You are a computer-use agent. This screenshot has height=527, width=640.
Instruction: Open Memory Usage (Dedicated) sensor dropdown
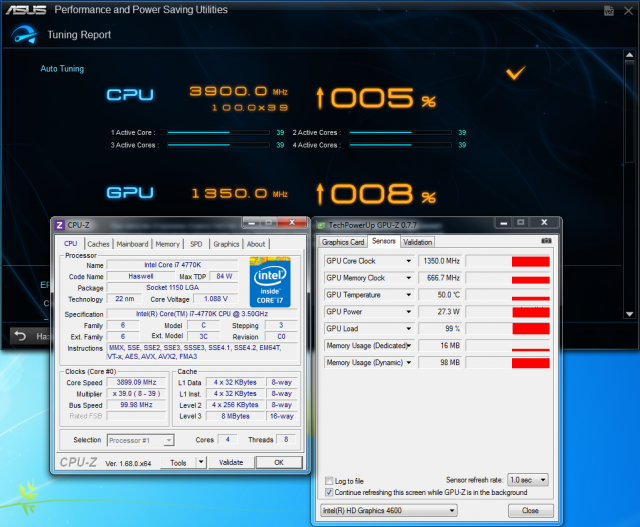click(409, 346)
